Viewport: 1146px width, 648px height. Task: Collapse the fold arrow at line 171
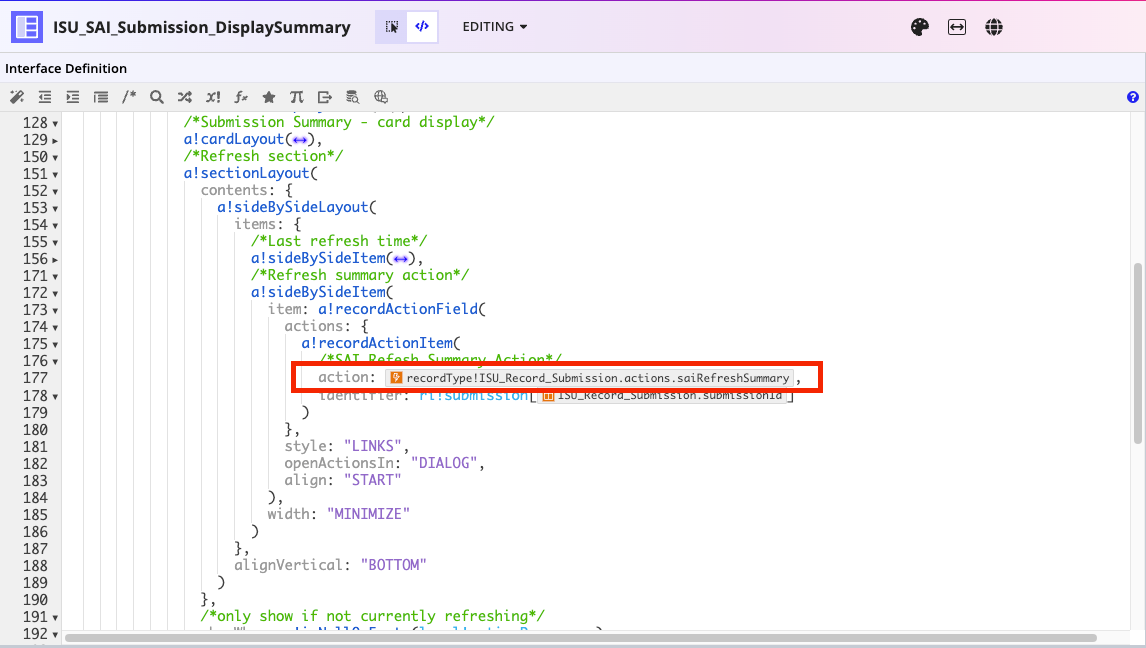click(55, 277)
